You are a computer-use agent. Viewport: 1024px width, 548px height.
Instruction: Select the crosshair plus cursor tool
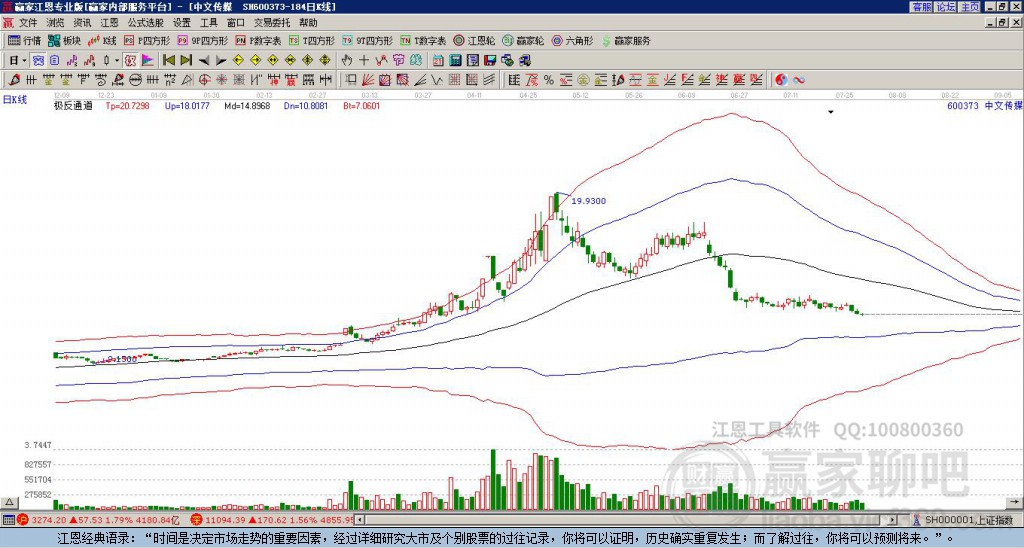(x=364, y=60)
